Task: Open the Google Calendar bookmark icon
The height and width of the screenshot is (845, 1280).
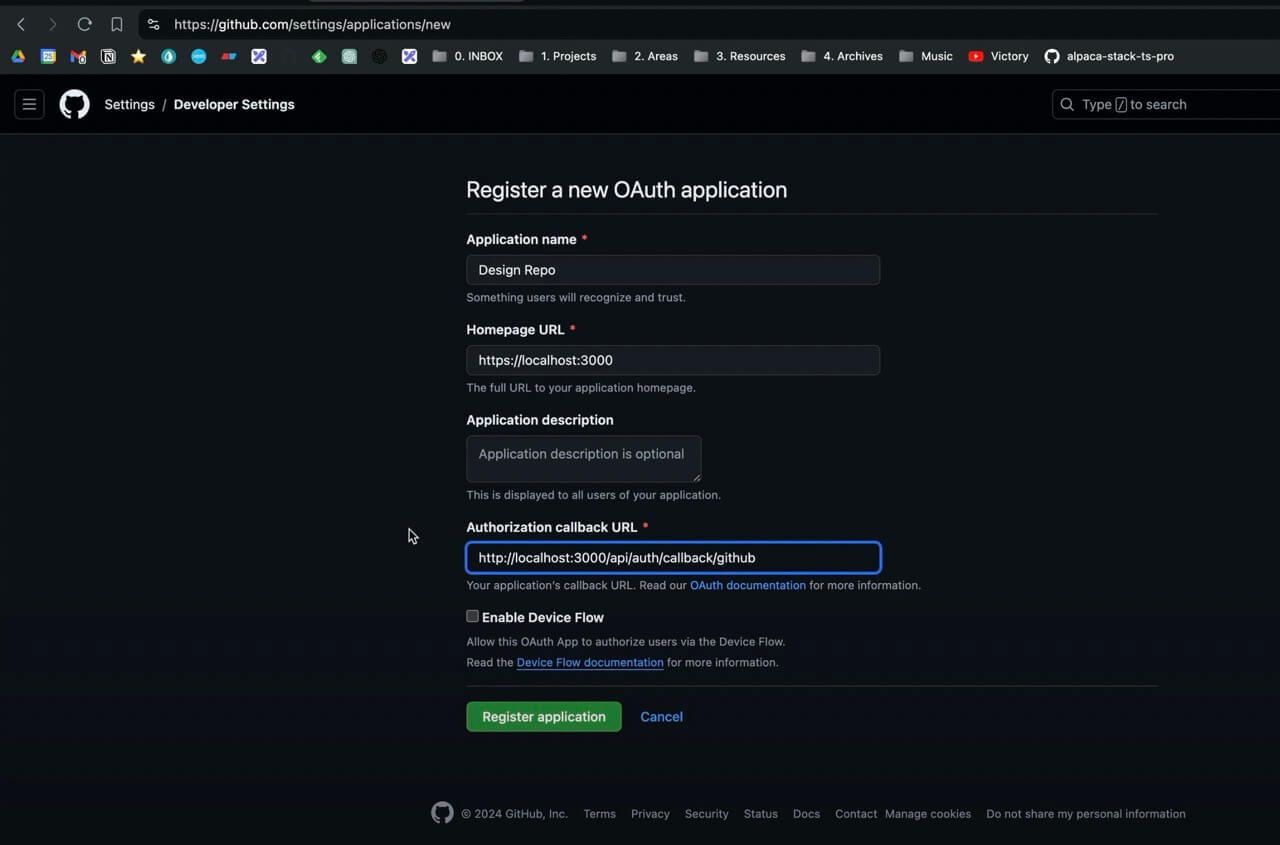Action: [x=48, y=56]
